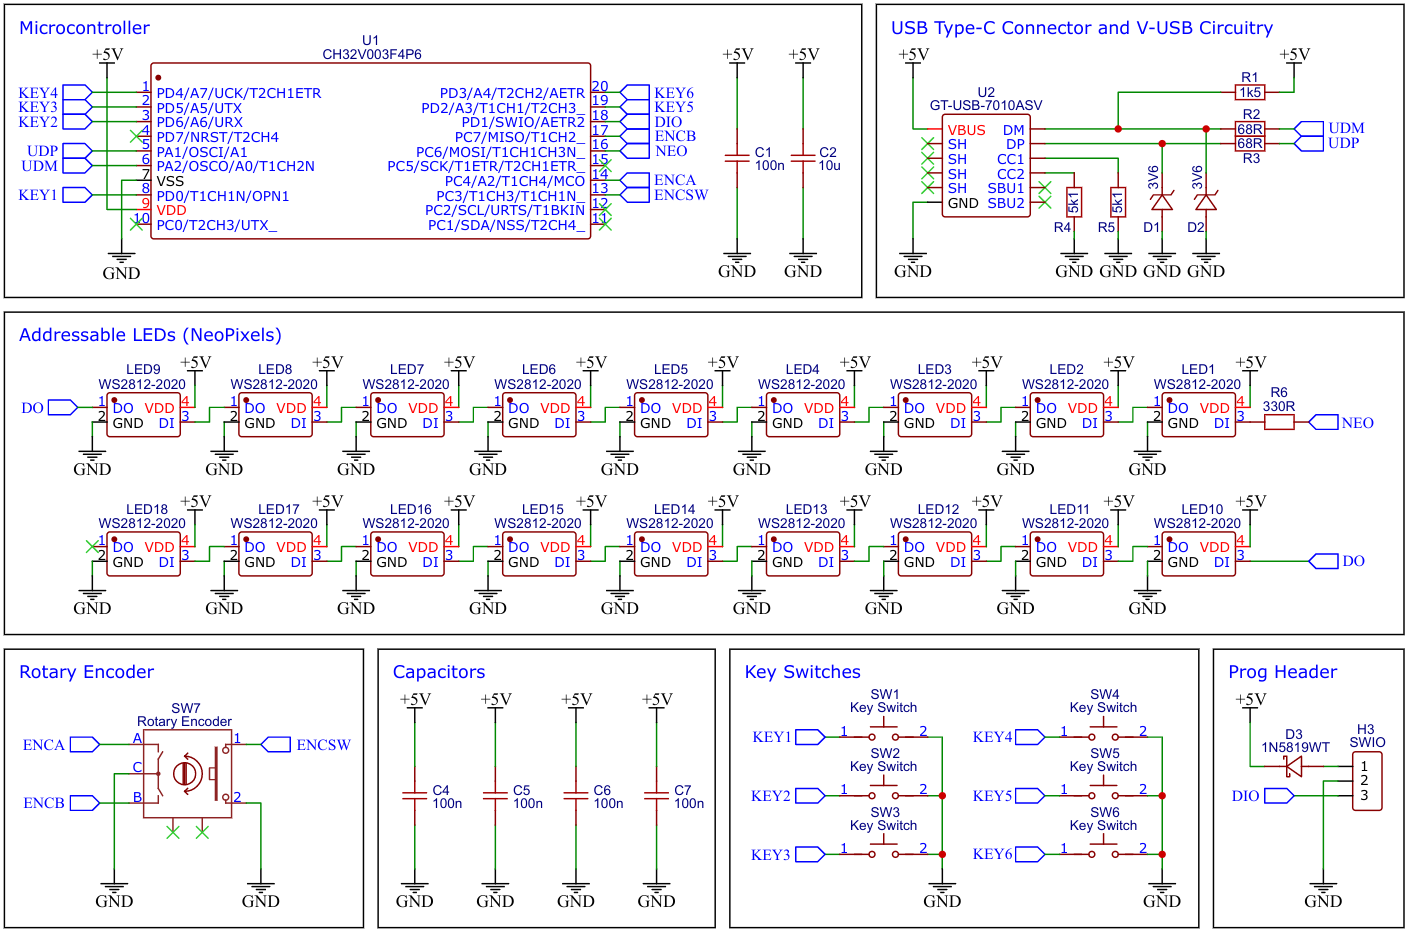Click the ENCSW net port next to U1
The image size is (1409, 932).
(664, 195)
